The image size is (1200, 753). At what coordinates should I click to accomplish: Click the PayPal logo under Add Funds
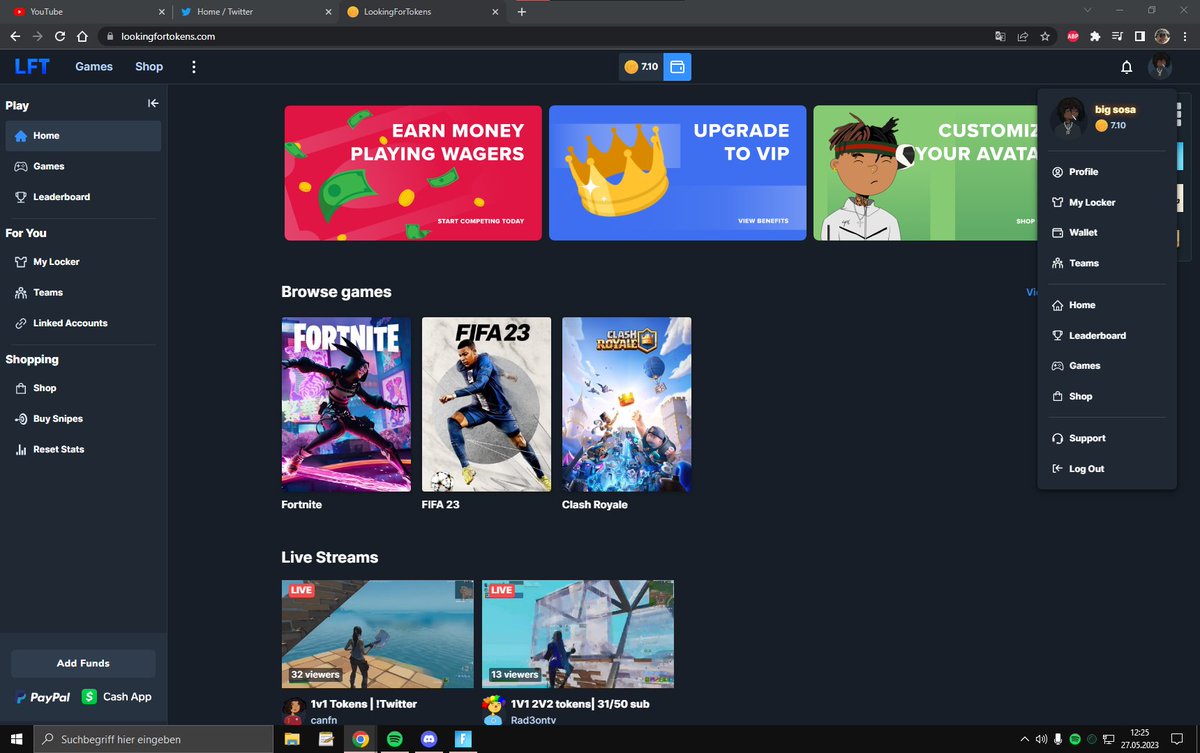pos(43,697)
